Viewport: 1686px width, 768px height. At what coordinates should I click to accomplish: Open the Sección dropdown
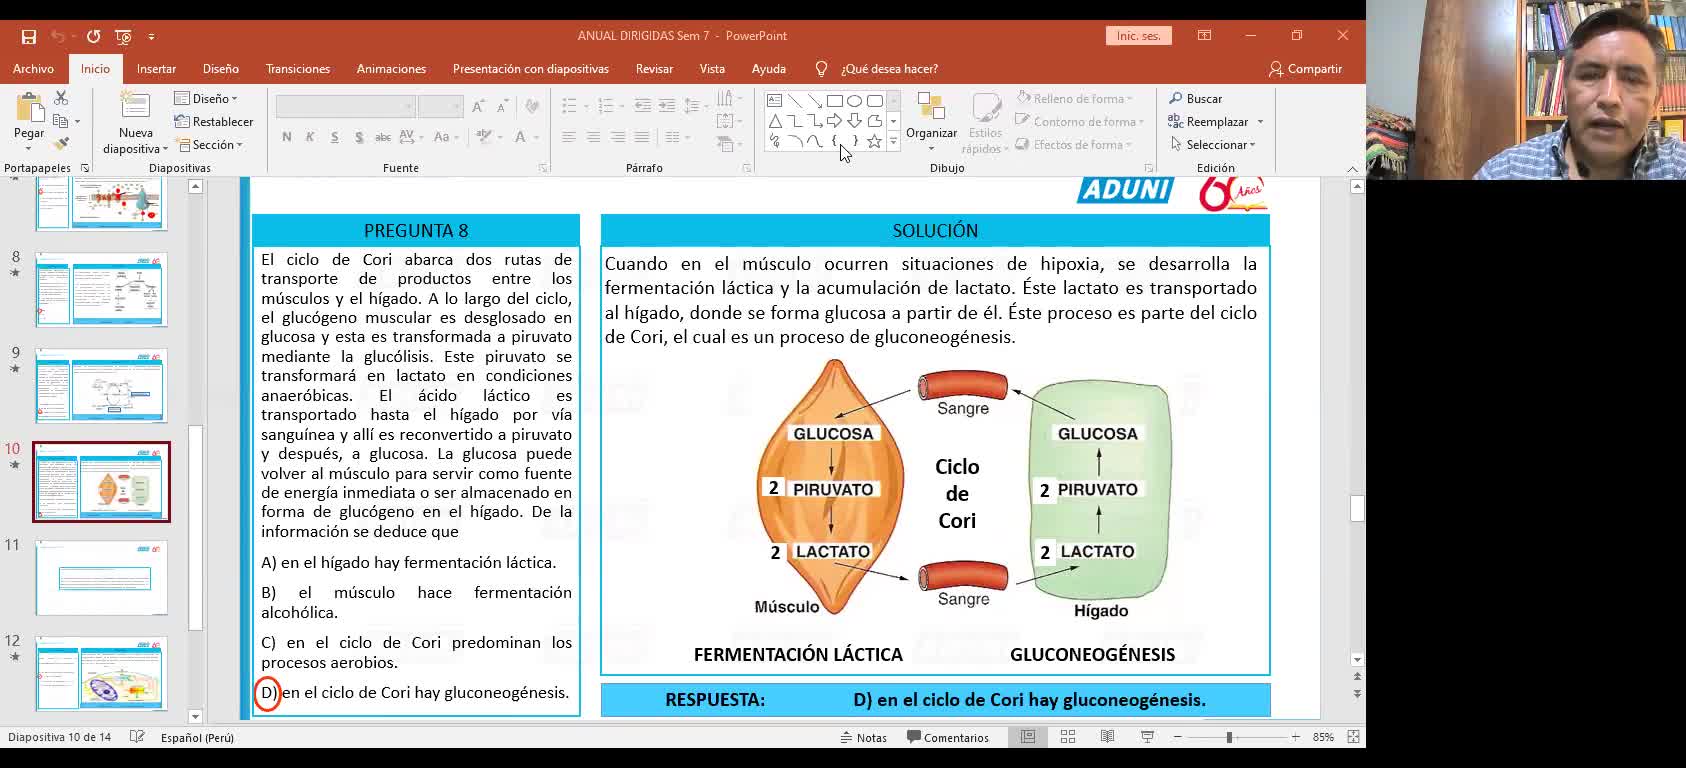[x=209, y=144]
